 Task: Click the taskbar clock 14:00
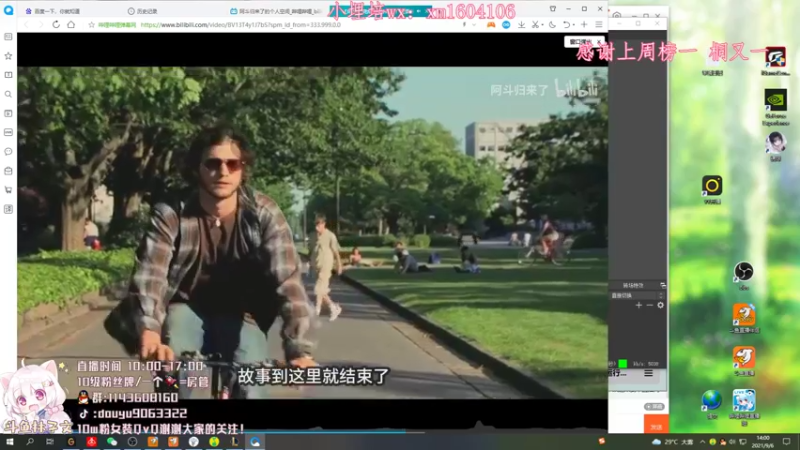point(763,442)
